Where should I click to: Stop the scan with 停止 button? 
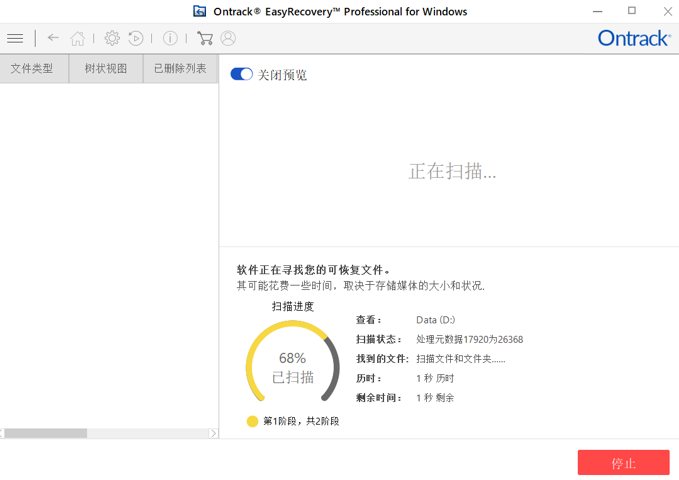(624, 463)
